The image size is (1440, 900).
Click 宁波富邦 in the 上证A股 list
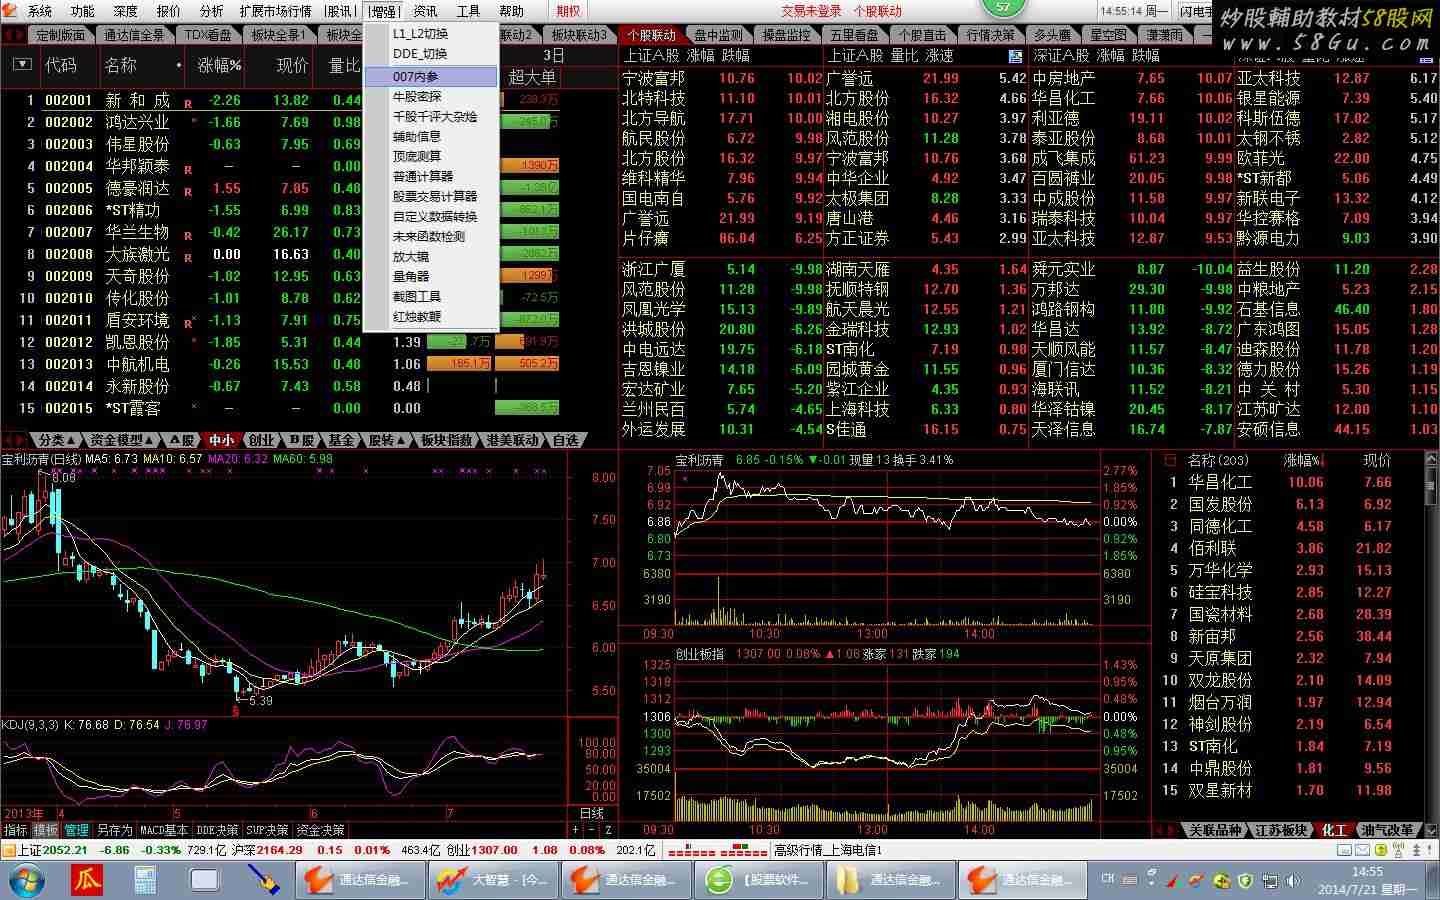click(x=653, y=78)
